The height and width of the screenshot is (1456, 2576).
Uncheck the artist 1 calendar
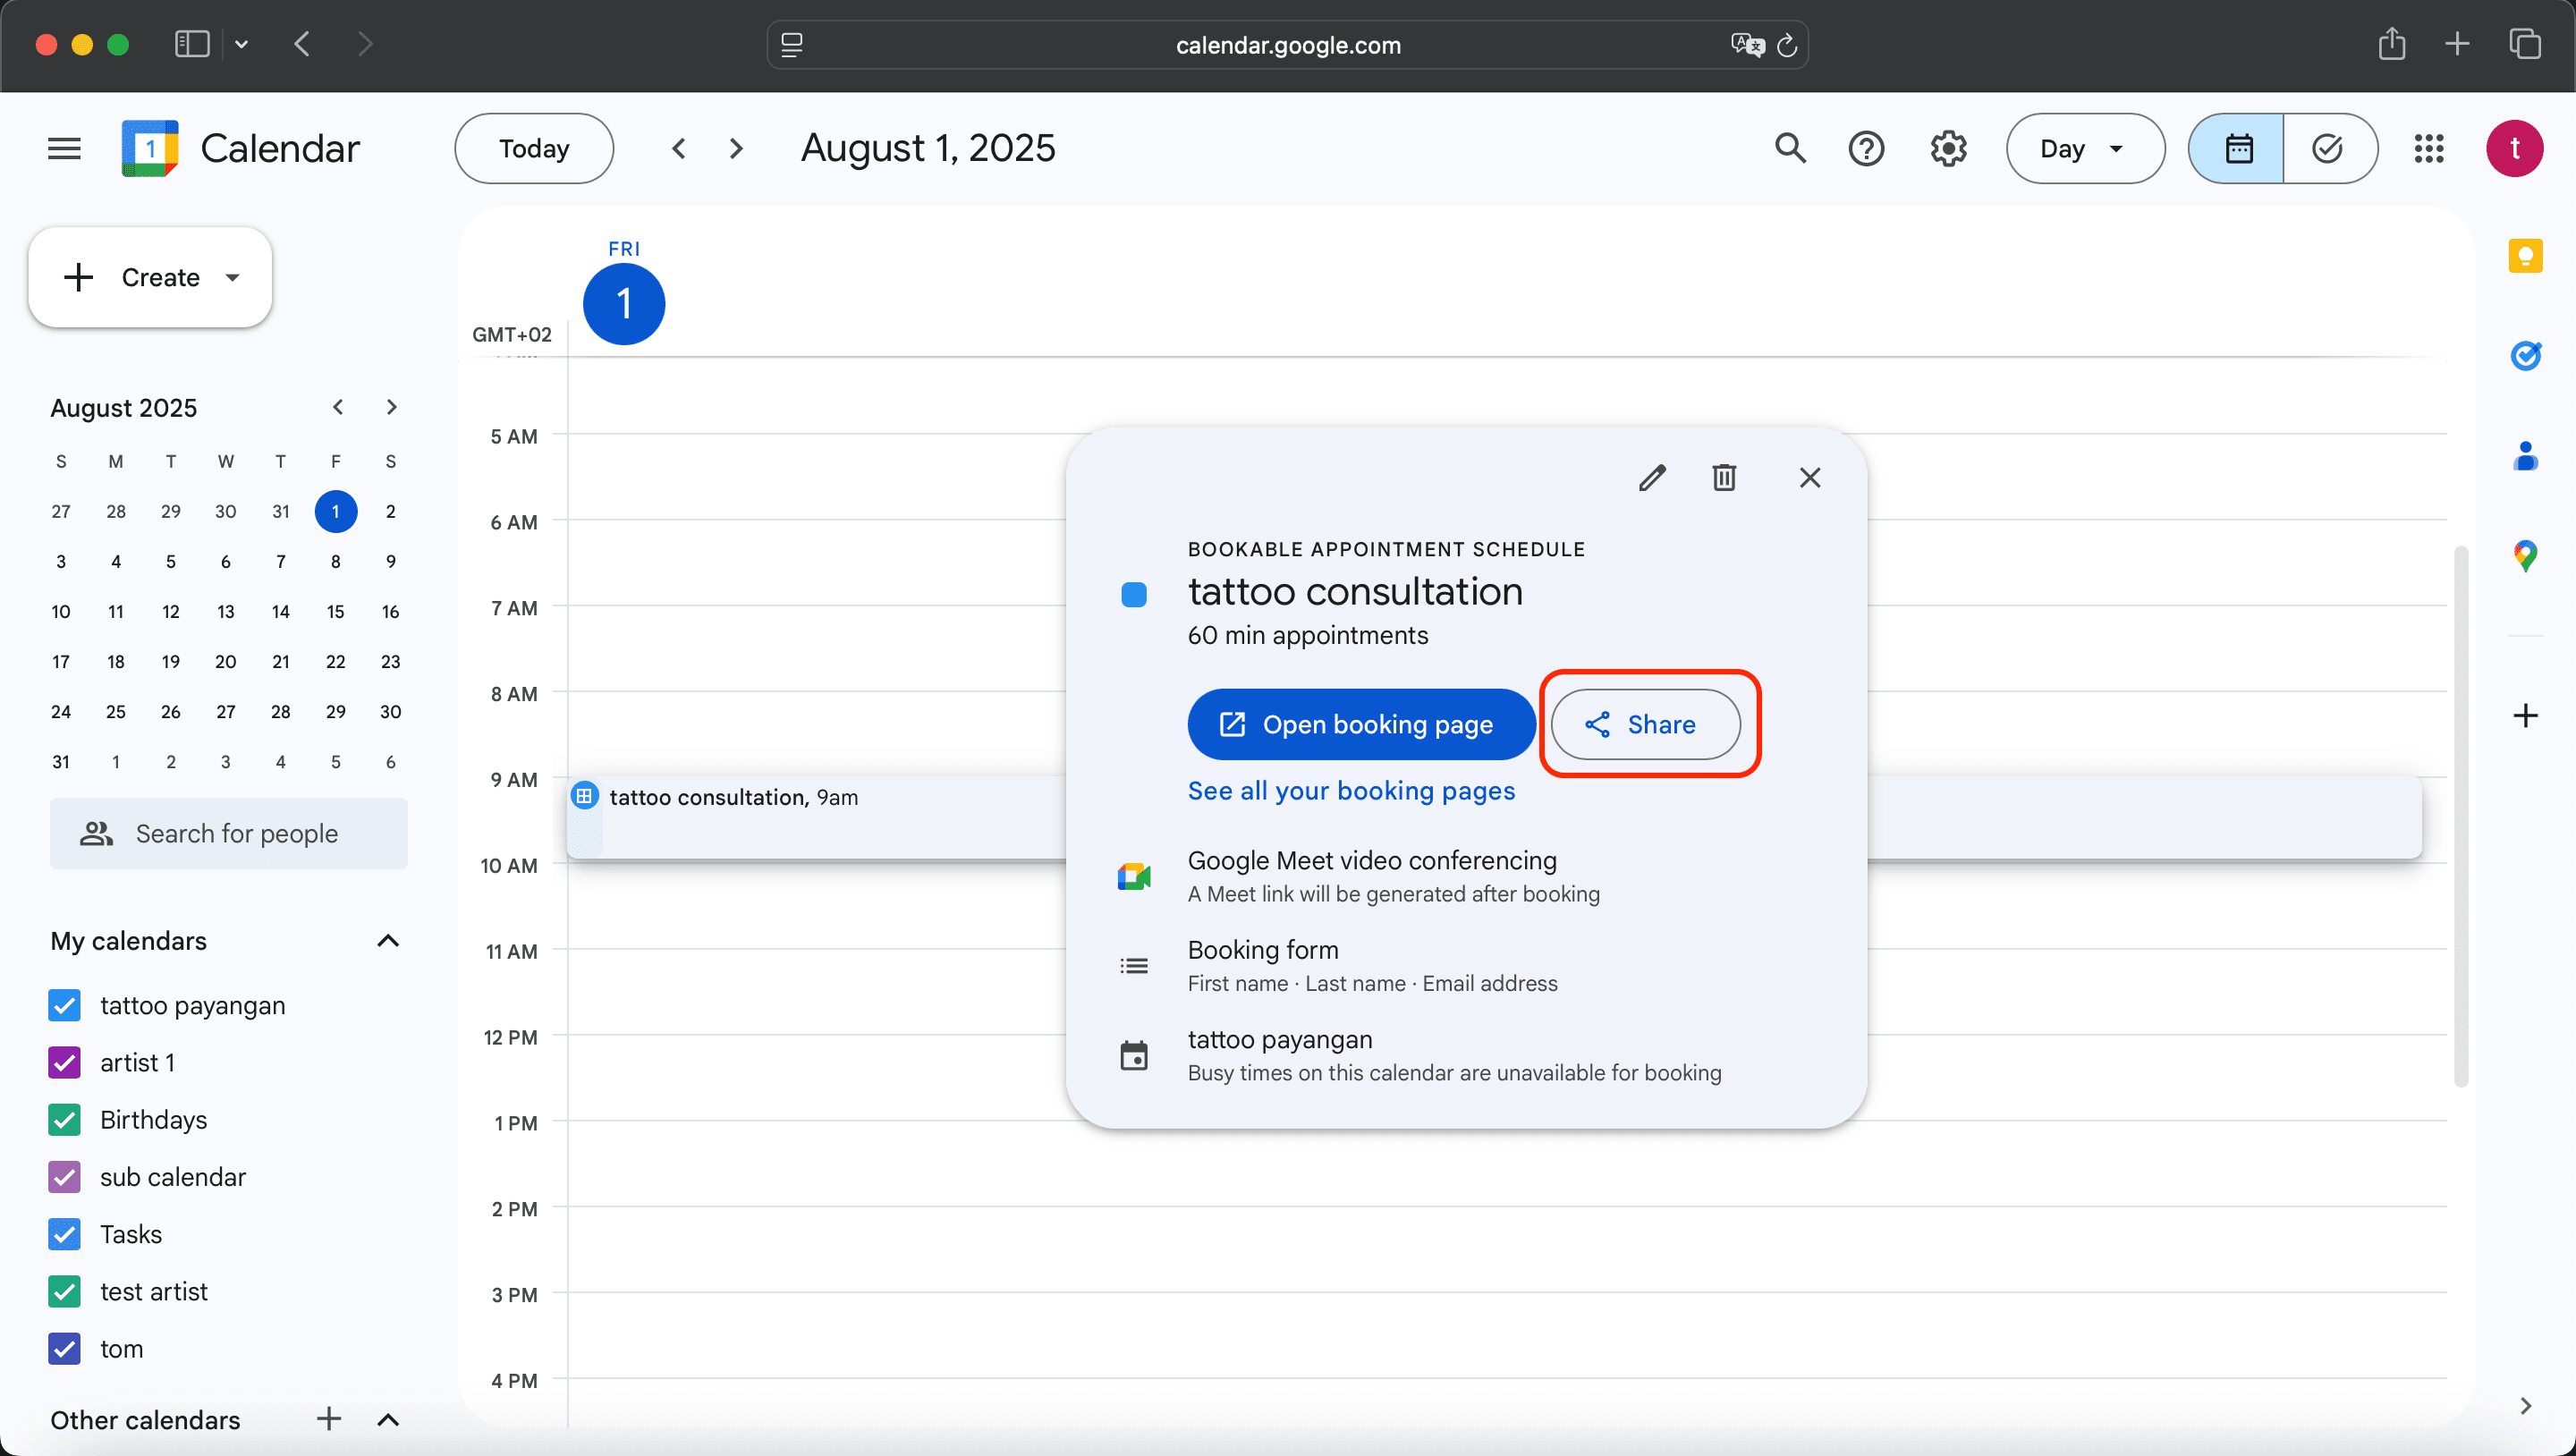65,1062
